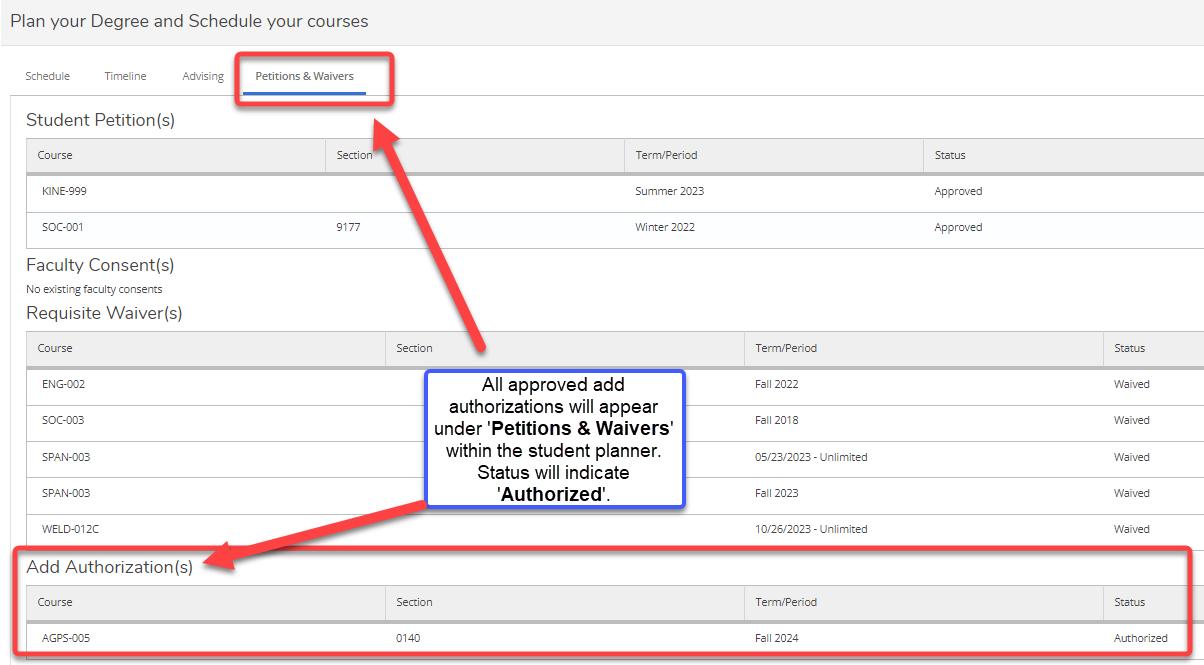Select the SOC-001 course cell
The width and height of the screenshot is (1204, 665).
point(63,227)
